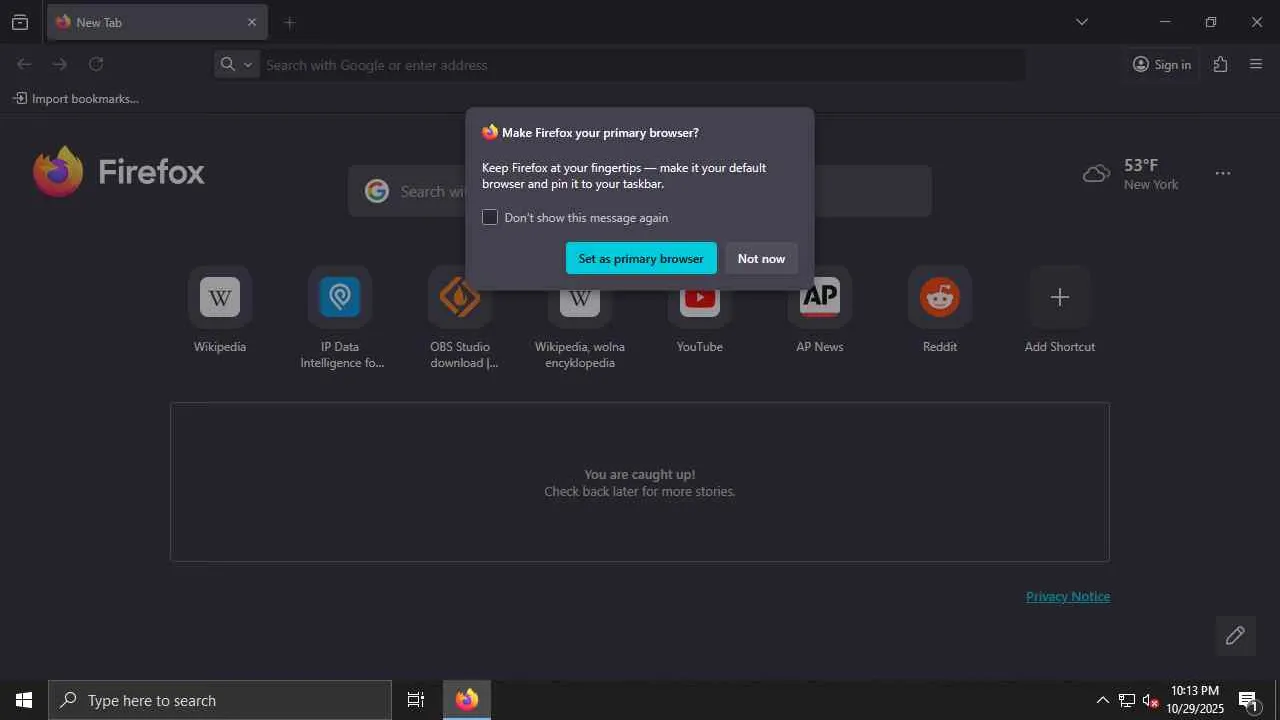Reload the current page

(x=96, y=64)
